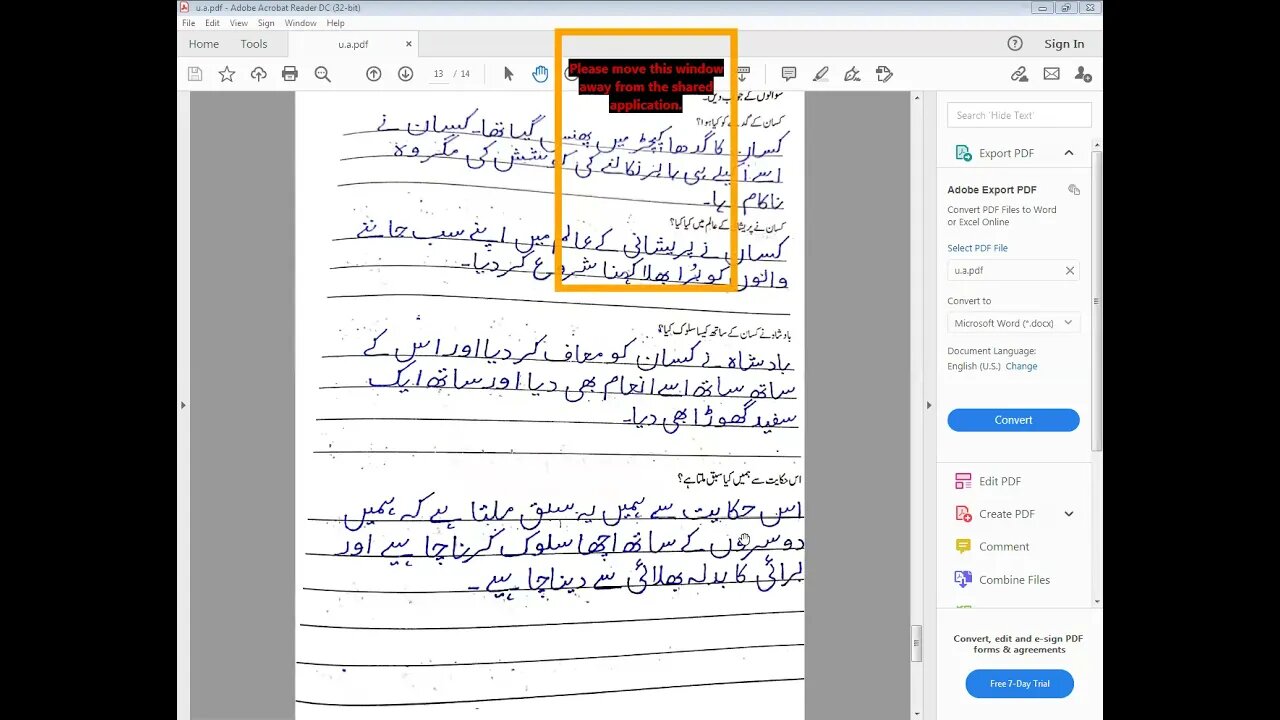Select the highlighter pen tool
Viewport: 1280px width, 720px height.
click(x=821, y=74)
